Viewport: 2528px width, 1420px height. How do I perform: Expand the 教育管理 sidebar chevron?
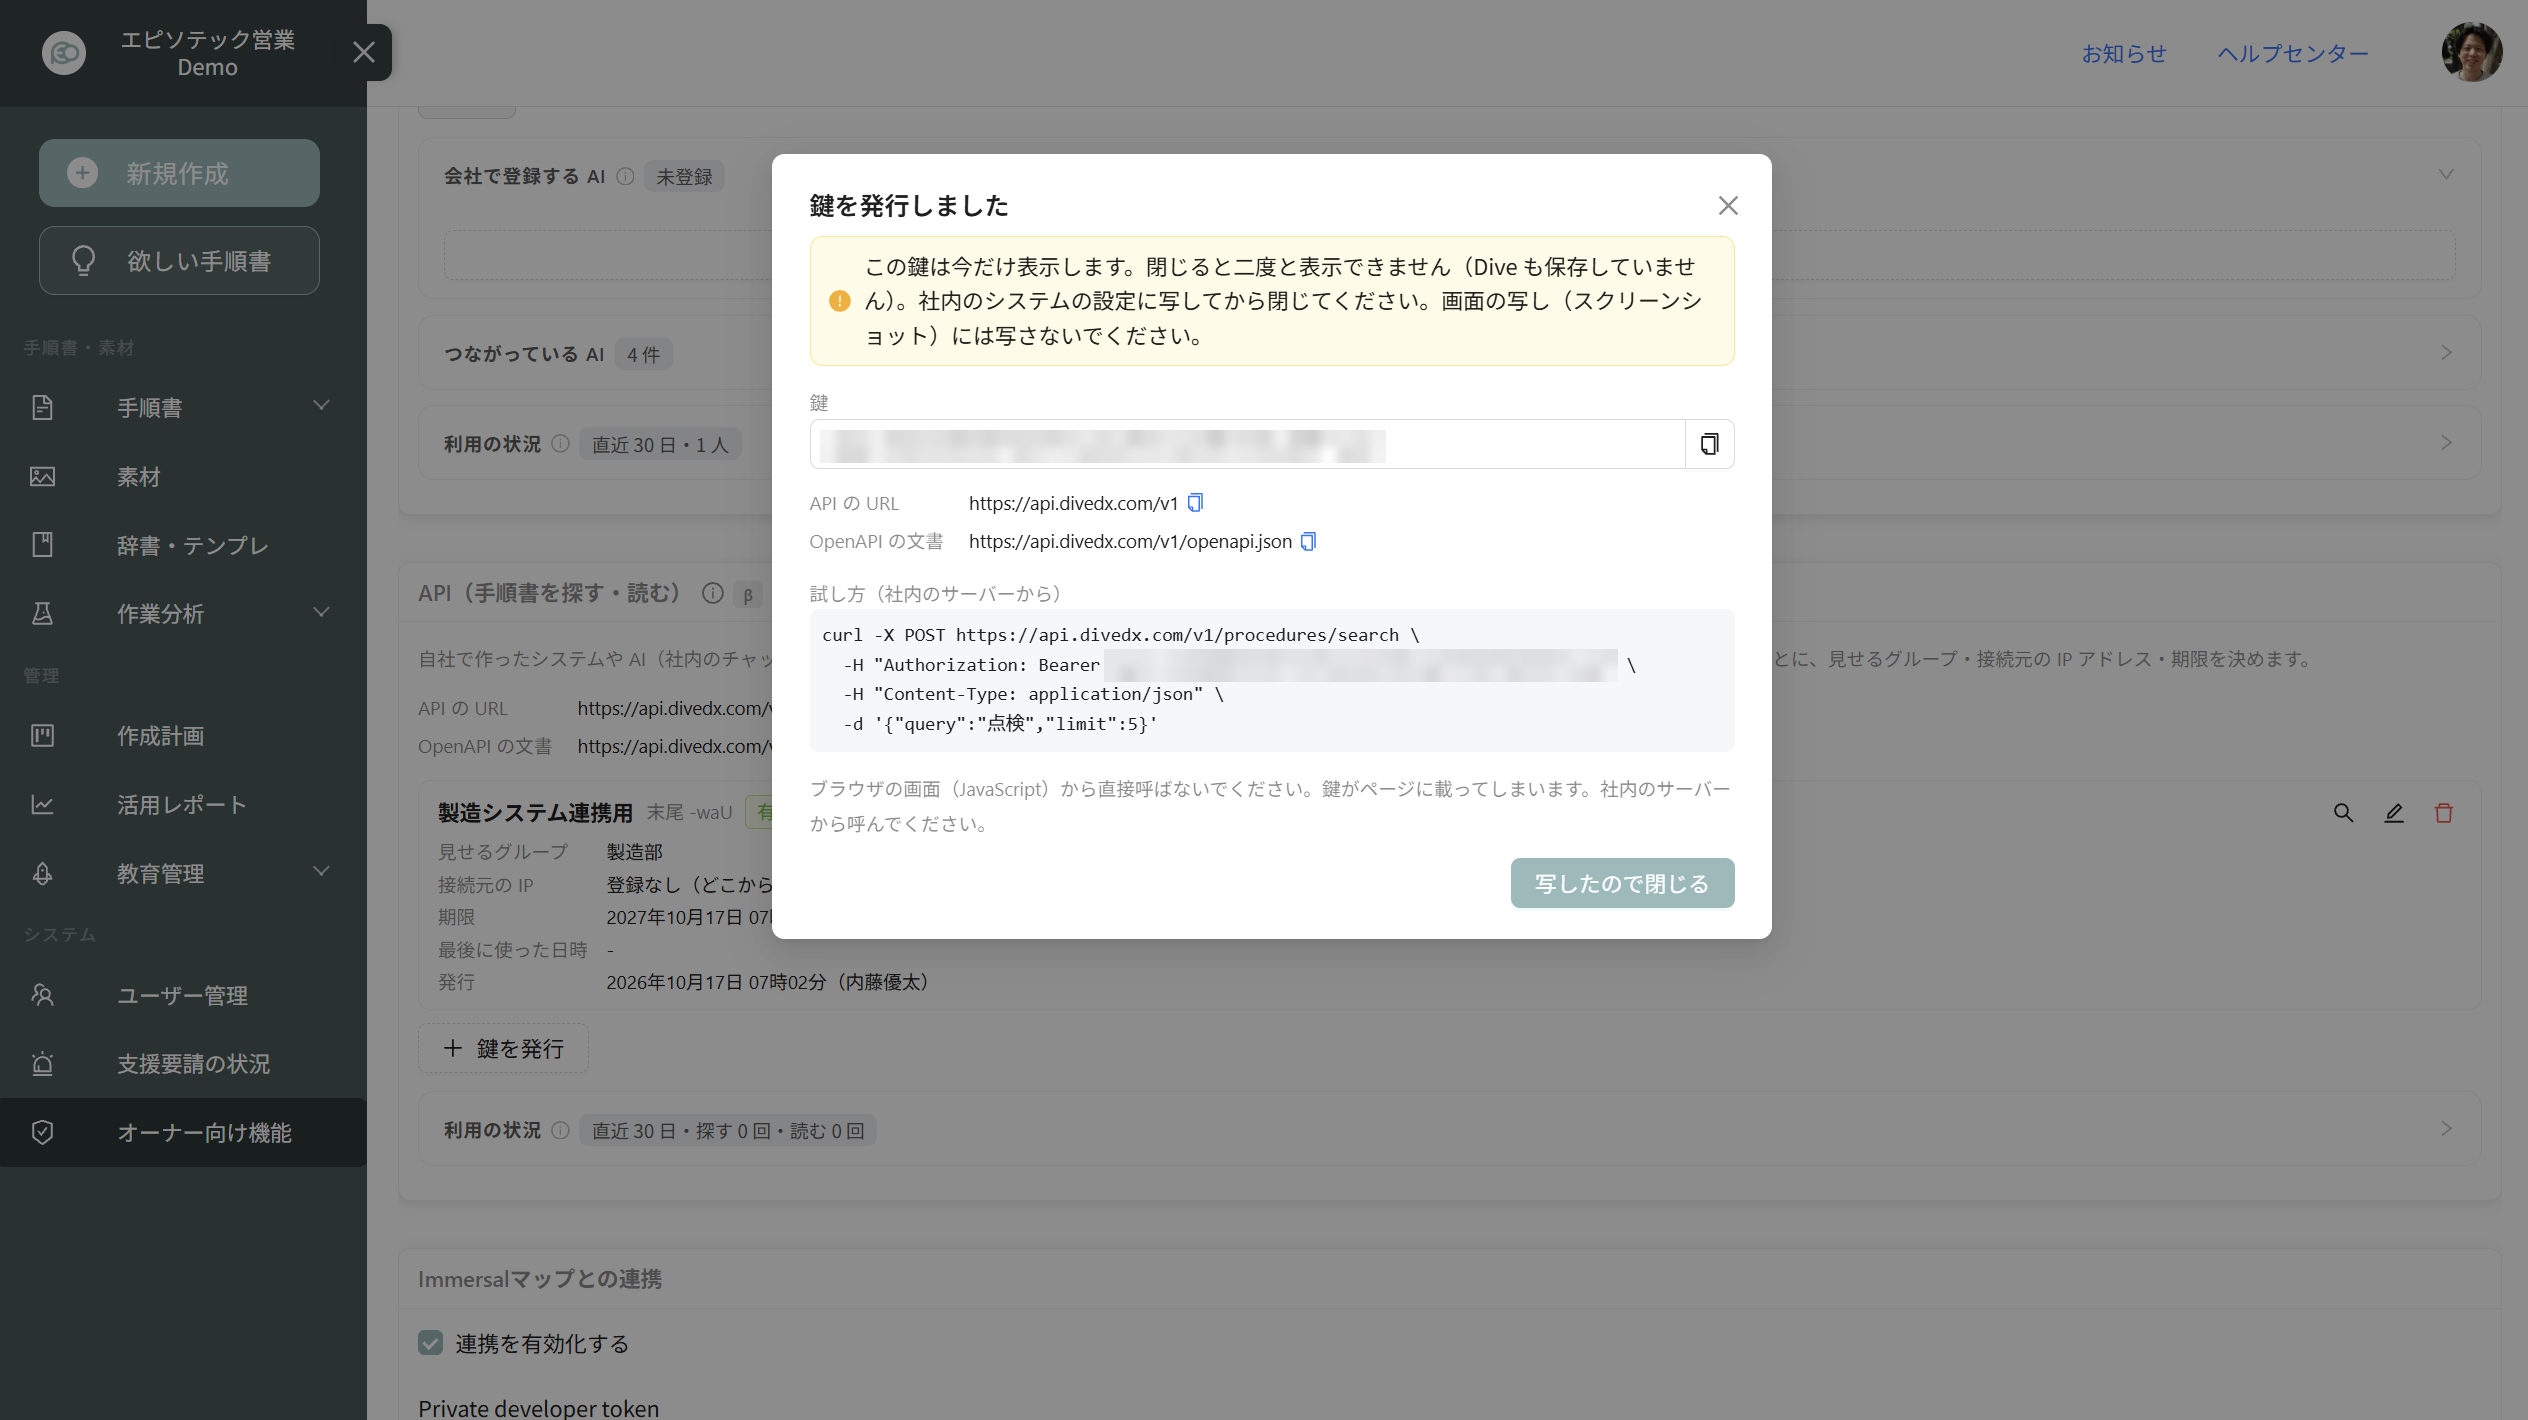pyautogui.click(x=321, y=871)
